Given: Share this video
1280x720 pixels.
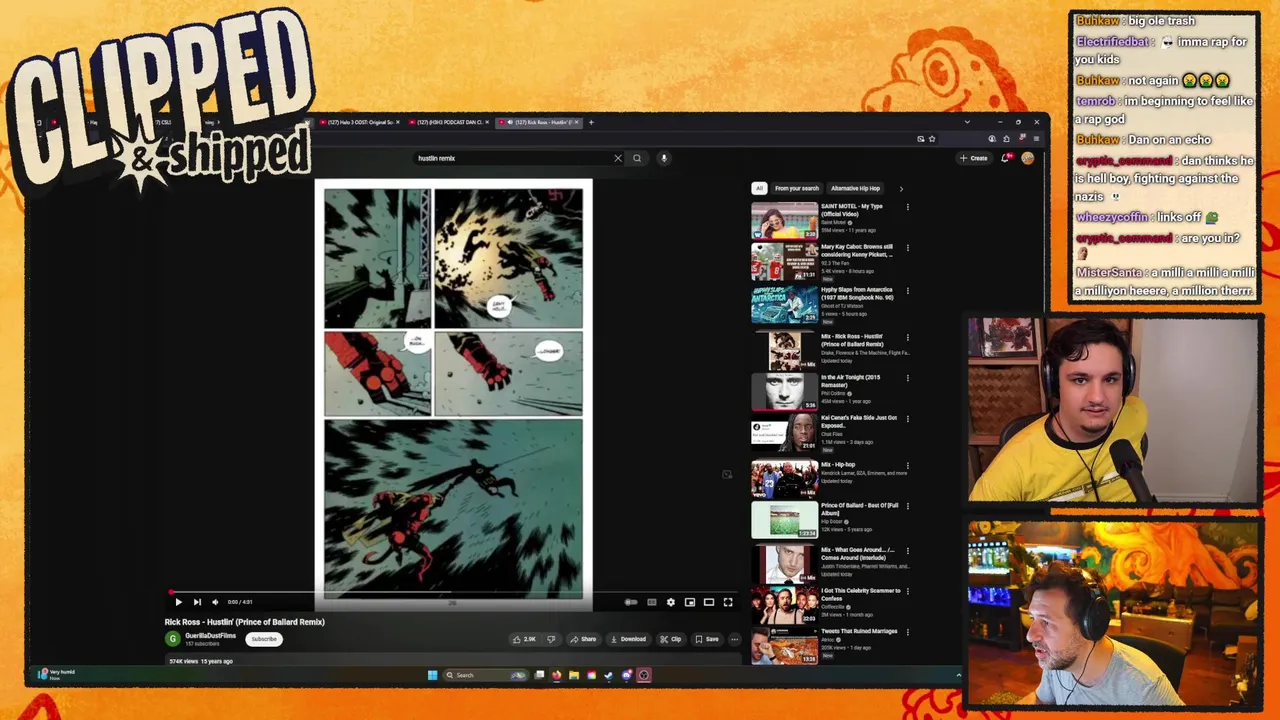Looking at the screenshot, I should click(x=583, y=639).
